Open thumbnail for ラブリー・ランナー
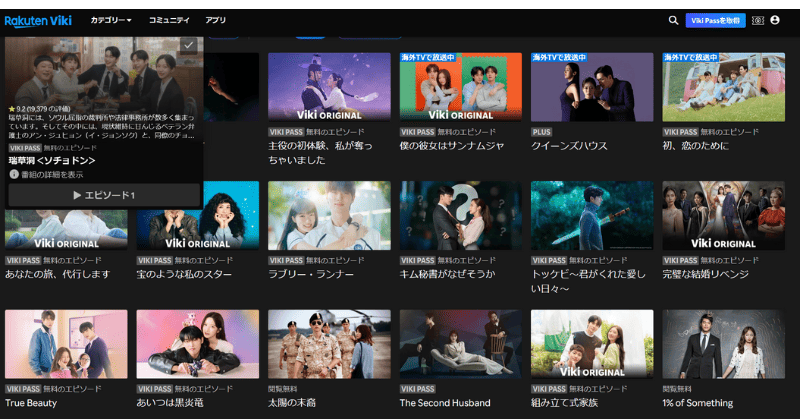 [329, 215]
